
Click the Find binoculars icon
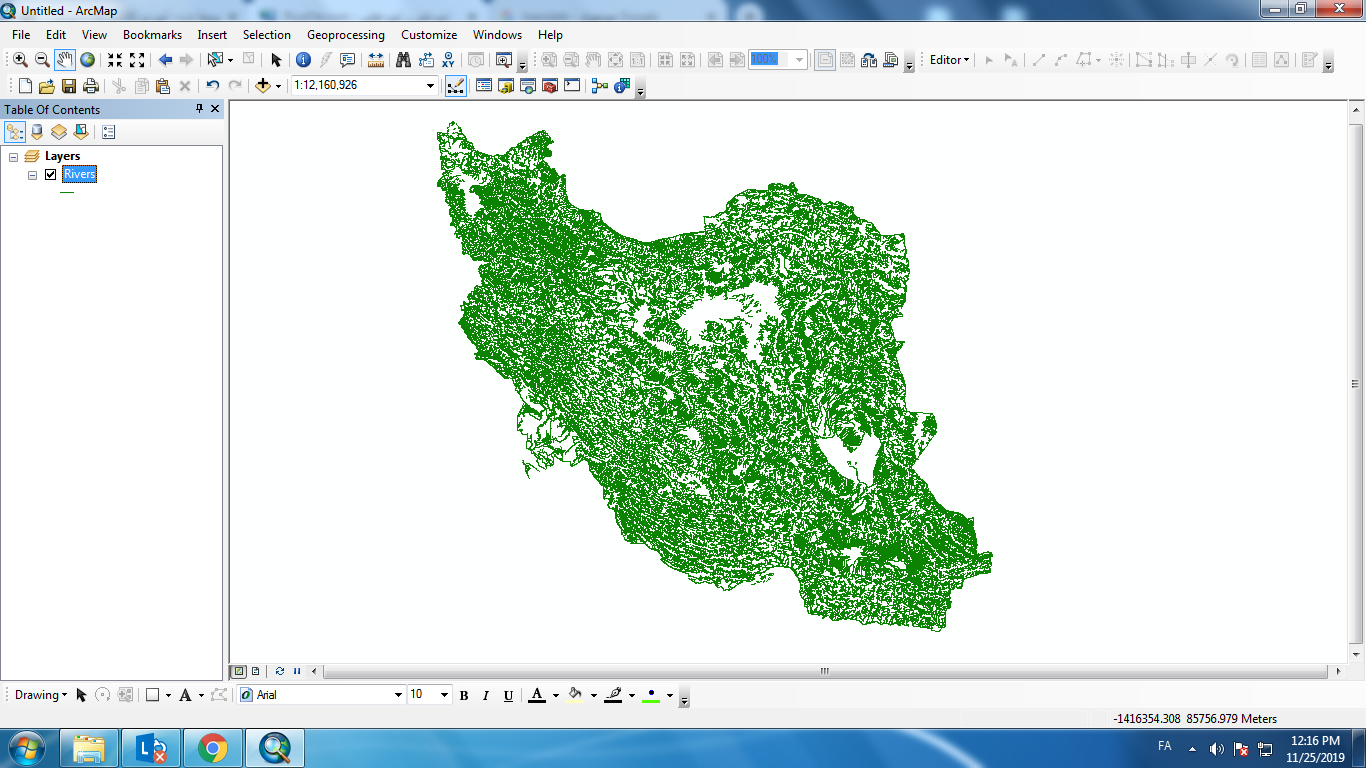(403, 60)
